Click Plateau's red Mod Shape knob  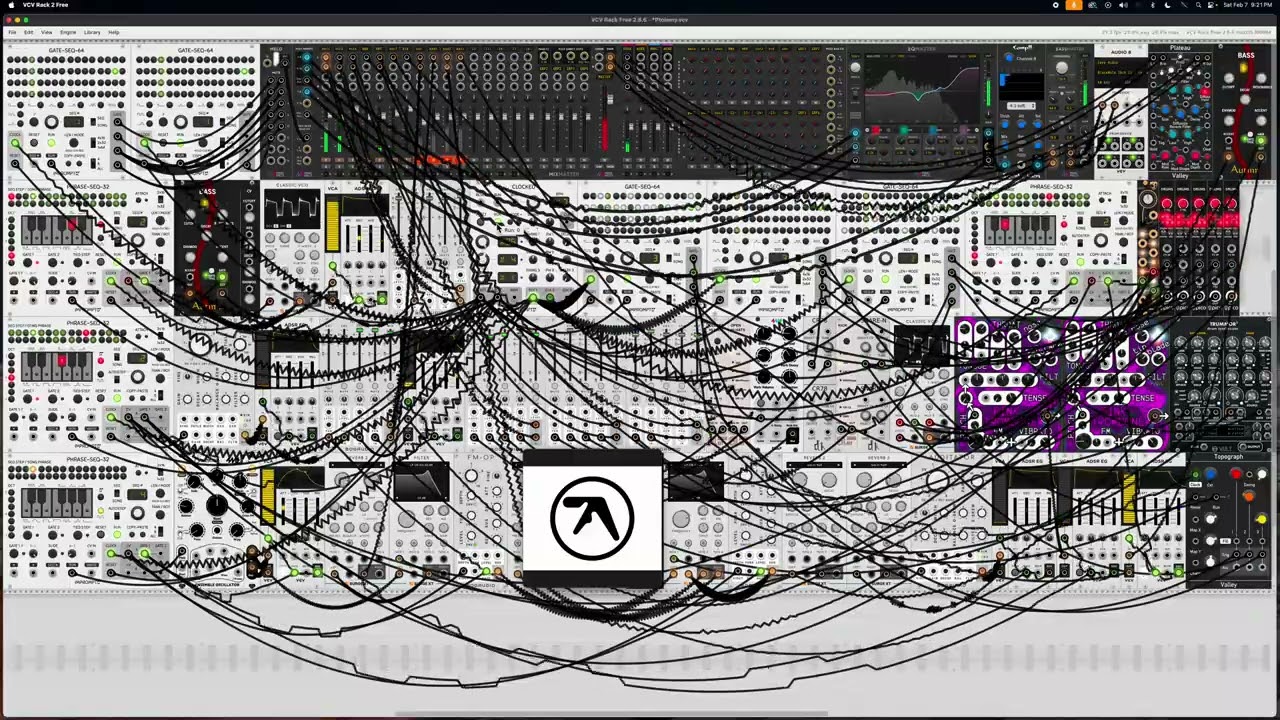click(1180, 159)
